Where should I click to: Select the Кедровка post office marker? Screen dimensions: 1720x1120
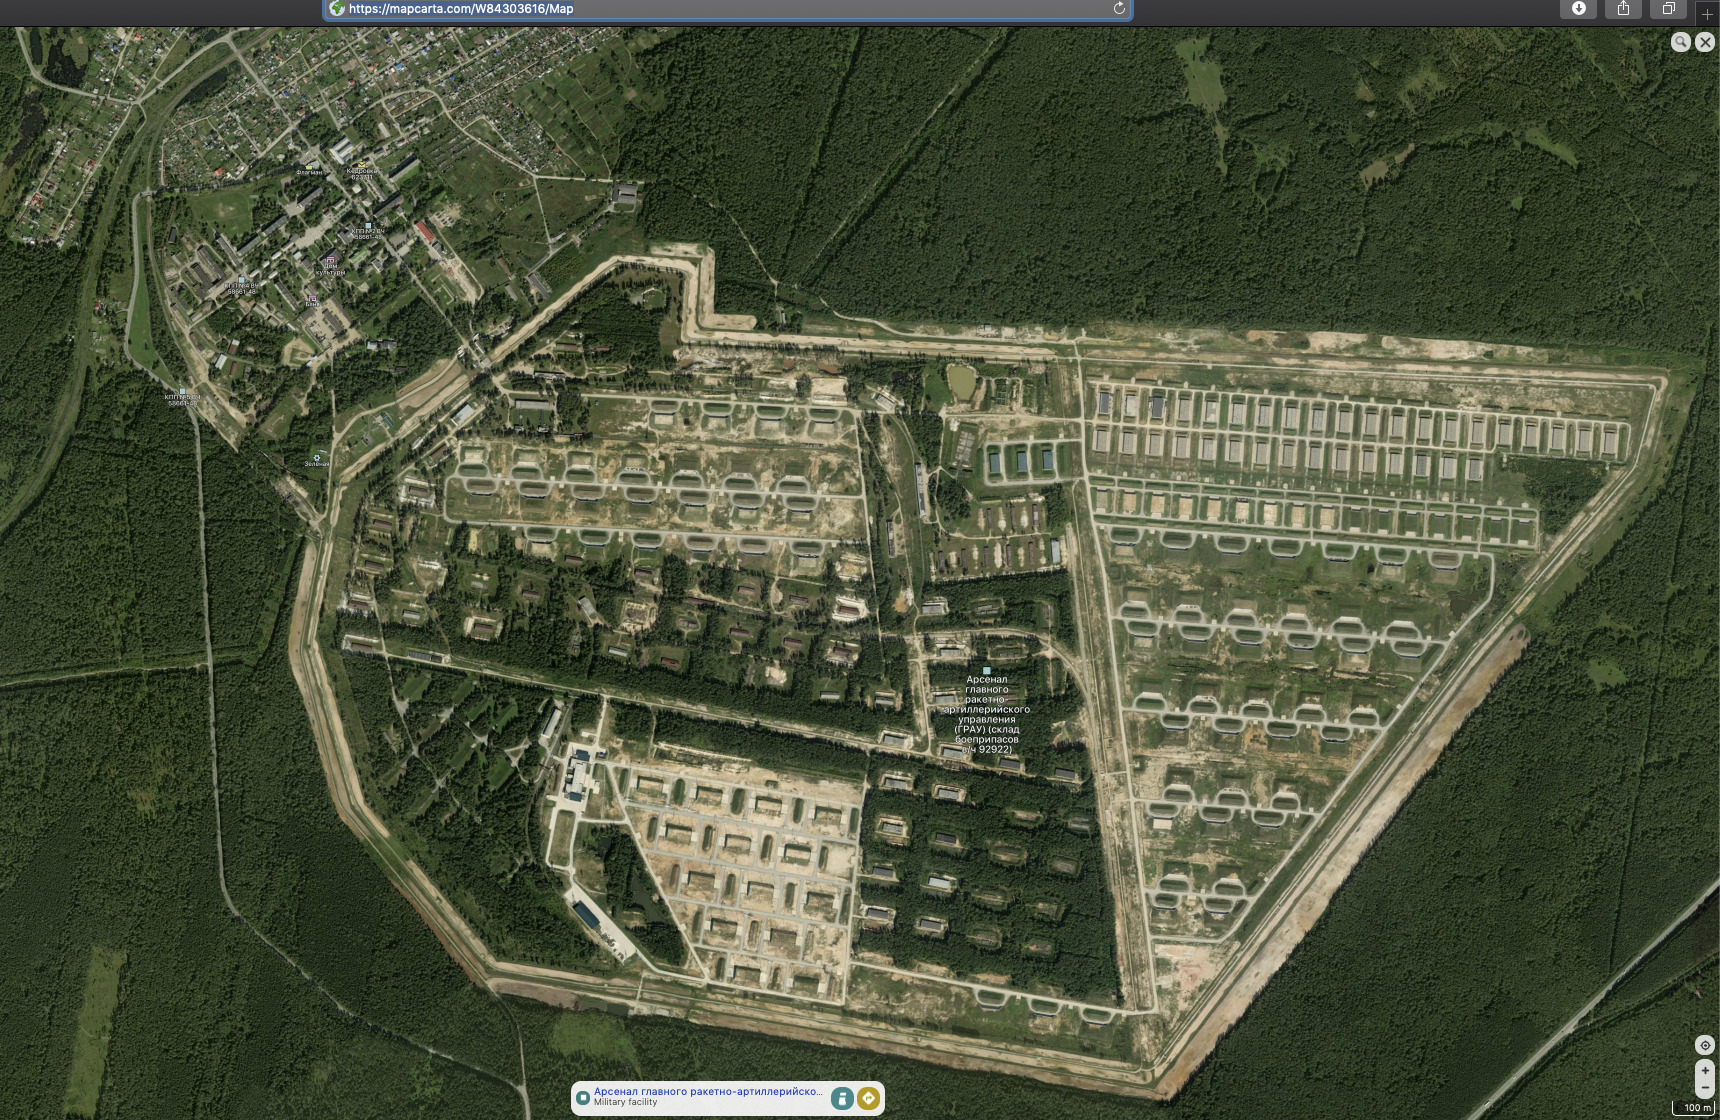[x=362, y=165]
